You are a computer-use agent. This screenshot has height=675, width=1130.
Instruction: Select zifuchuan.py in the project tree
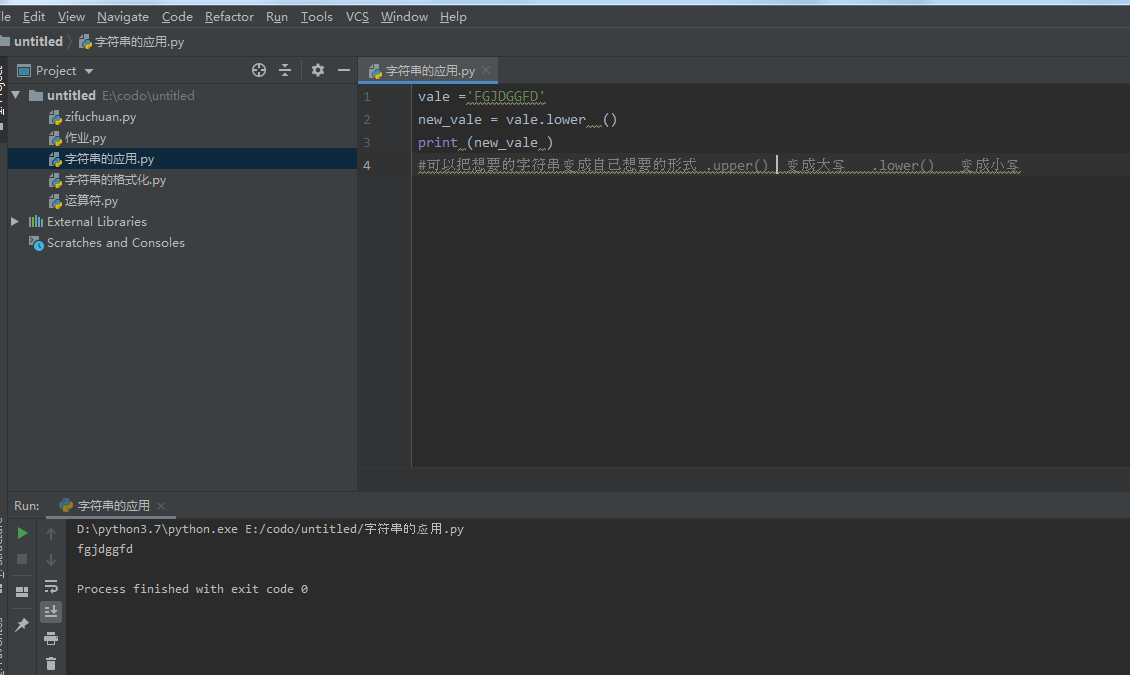pos(100,117)
